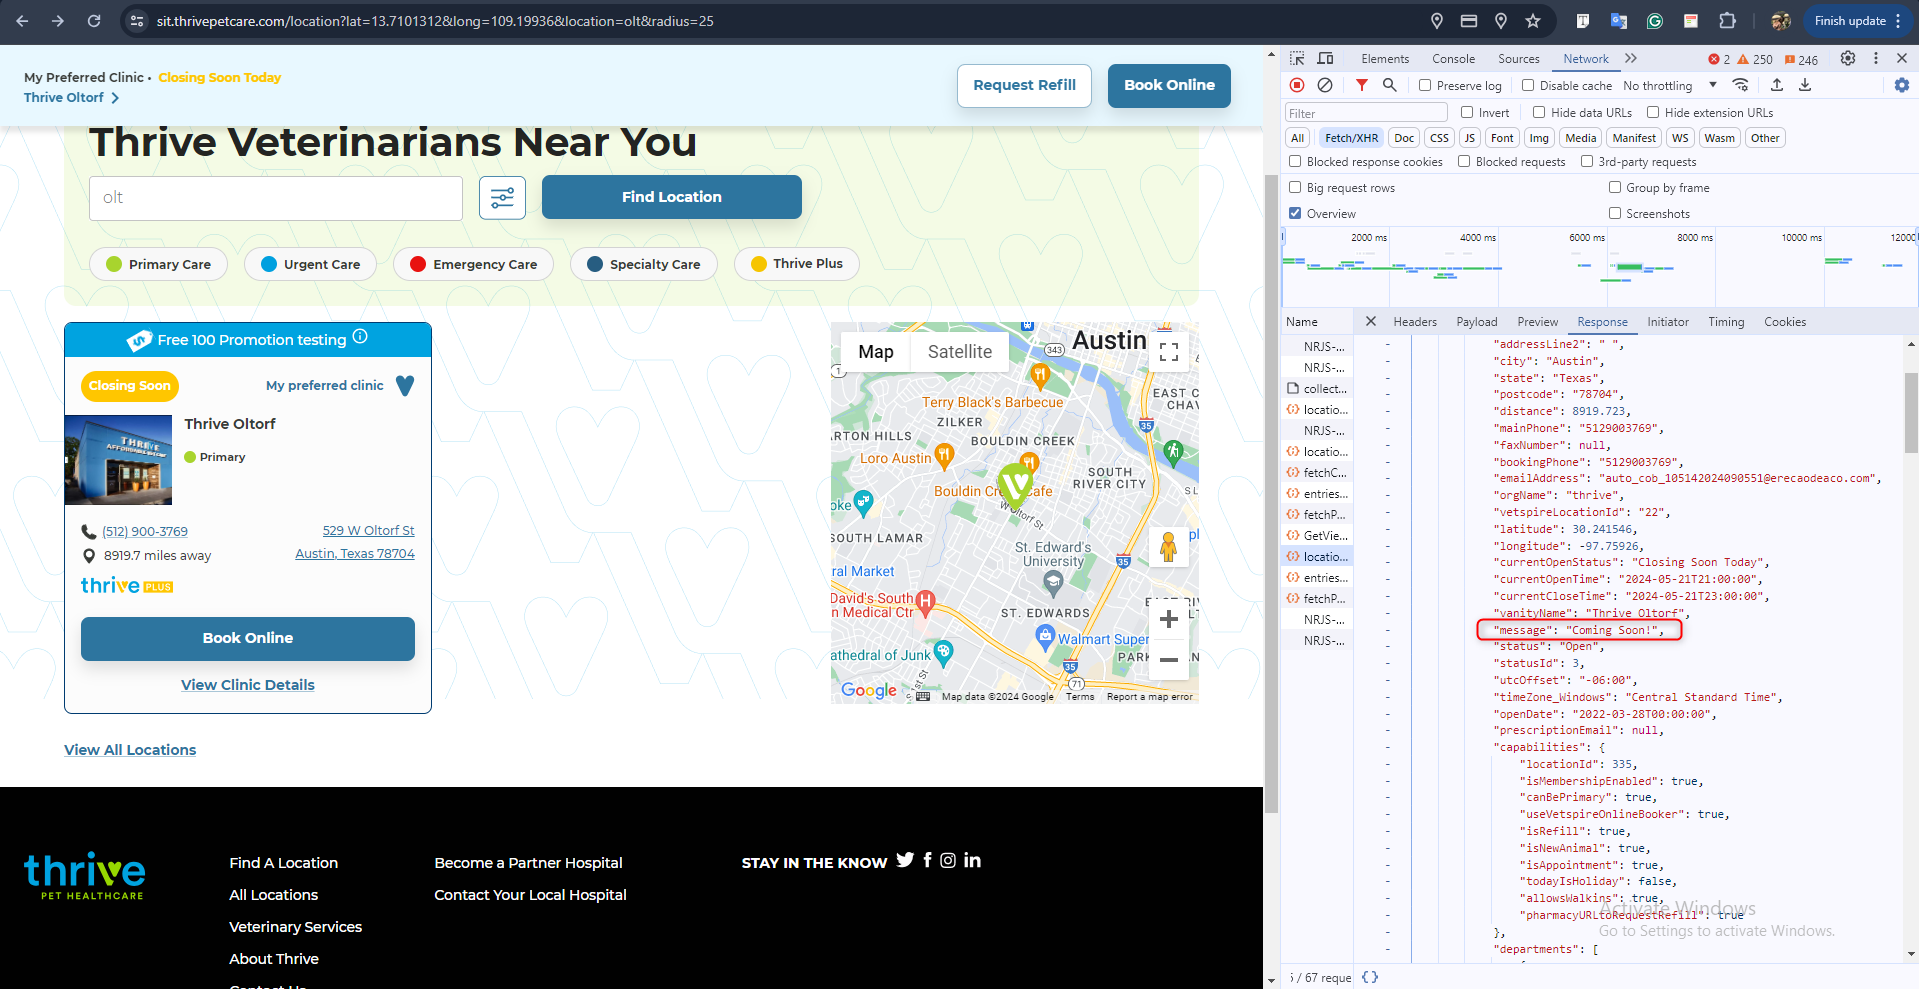Image resolution: width=1919 pixels, height=989 pixels.
Task: Filter by Primary Care green chip
Action: [x=158, y=264]
